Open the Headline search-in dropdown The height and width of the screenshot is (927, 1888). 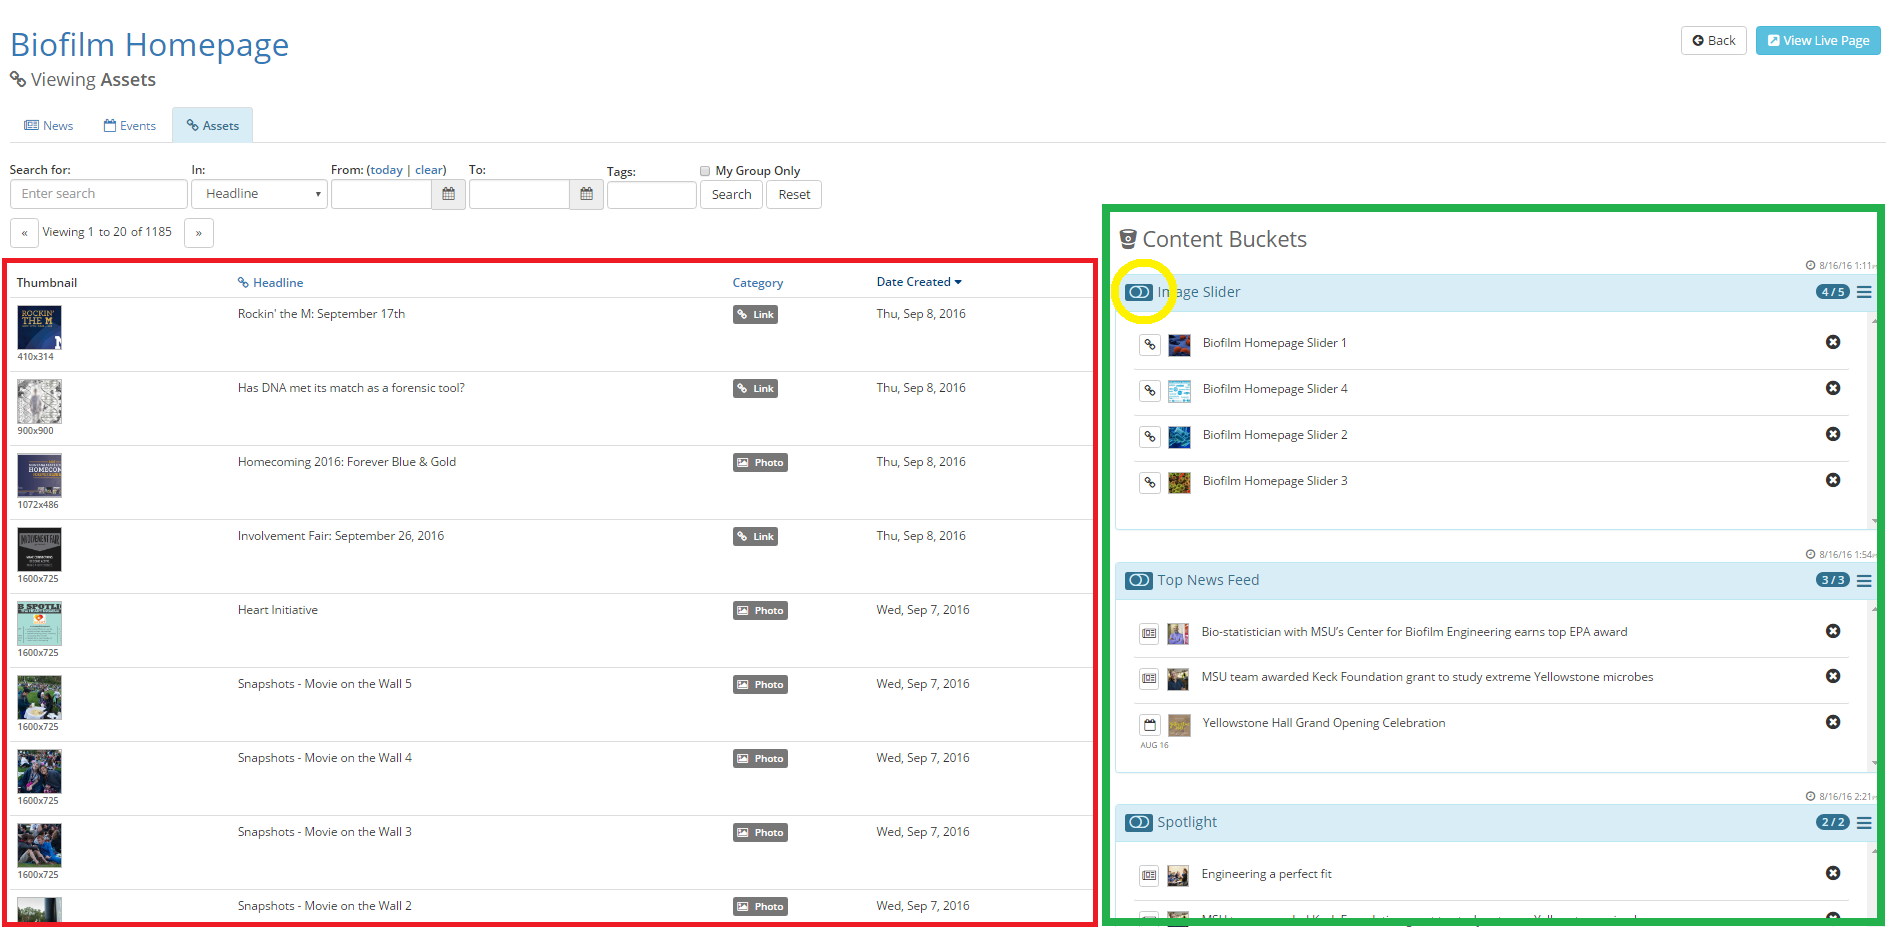pos(260,194)
